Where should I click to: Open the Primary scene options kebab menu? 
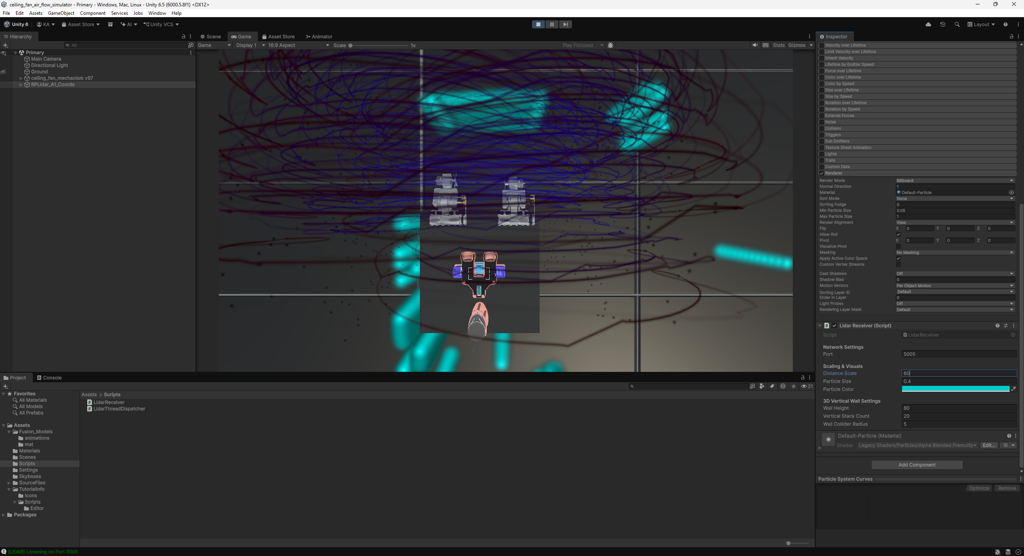click(191, 52)
